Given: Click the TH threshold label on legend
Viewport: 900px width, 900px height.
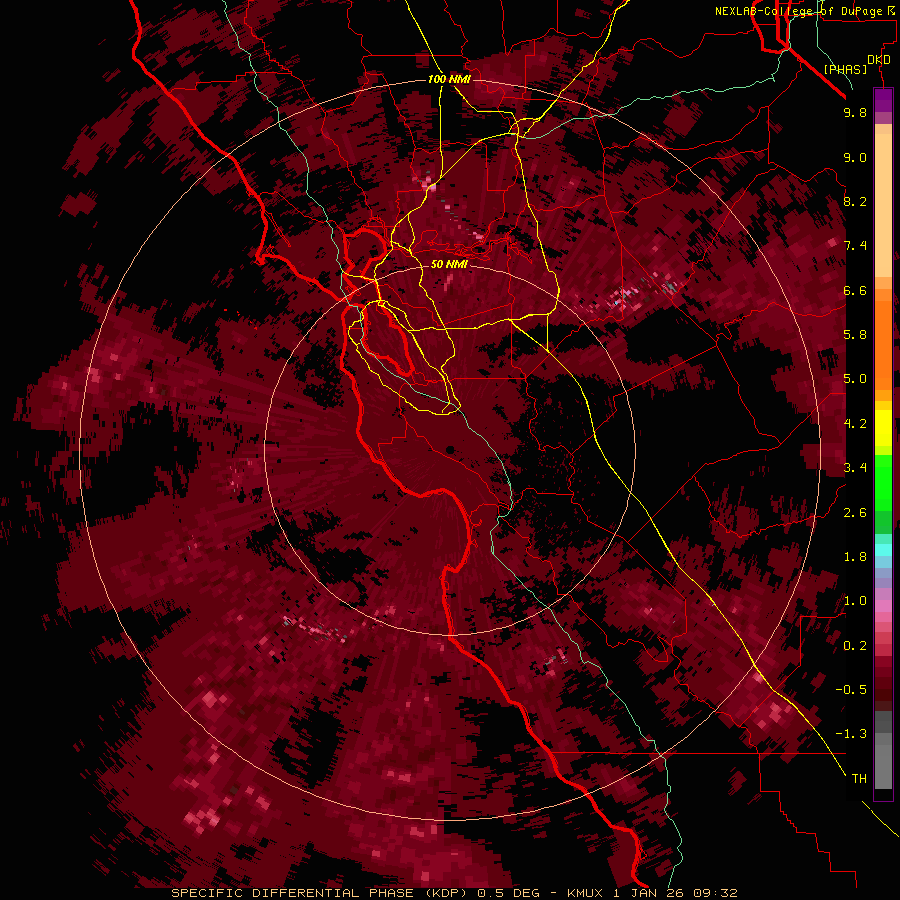Looking at the screenshot, I should [x=859, y=778].
